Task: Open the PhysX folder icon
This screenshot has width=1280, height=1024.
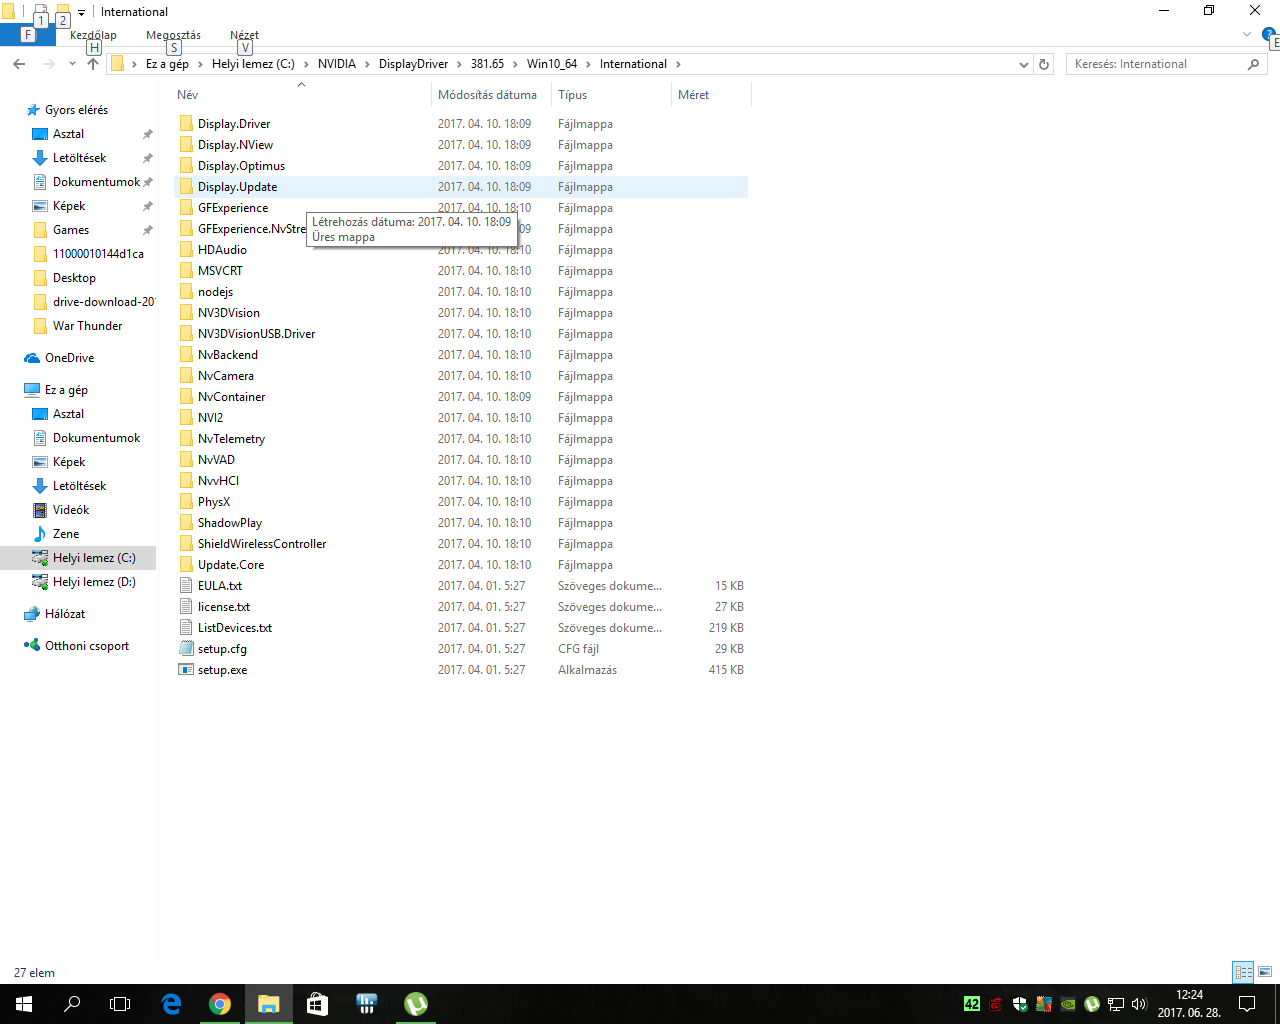Action: tap(186, 502)
